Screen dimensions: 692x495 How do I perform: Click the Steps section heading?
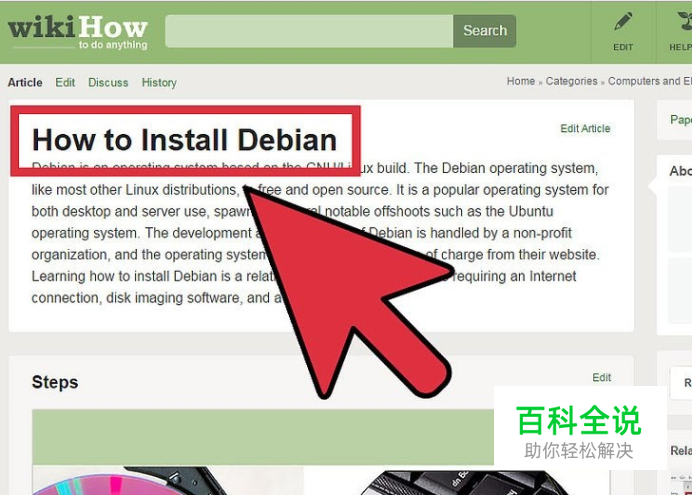[55, 382]
